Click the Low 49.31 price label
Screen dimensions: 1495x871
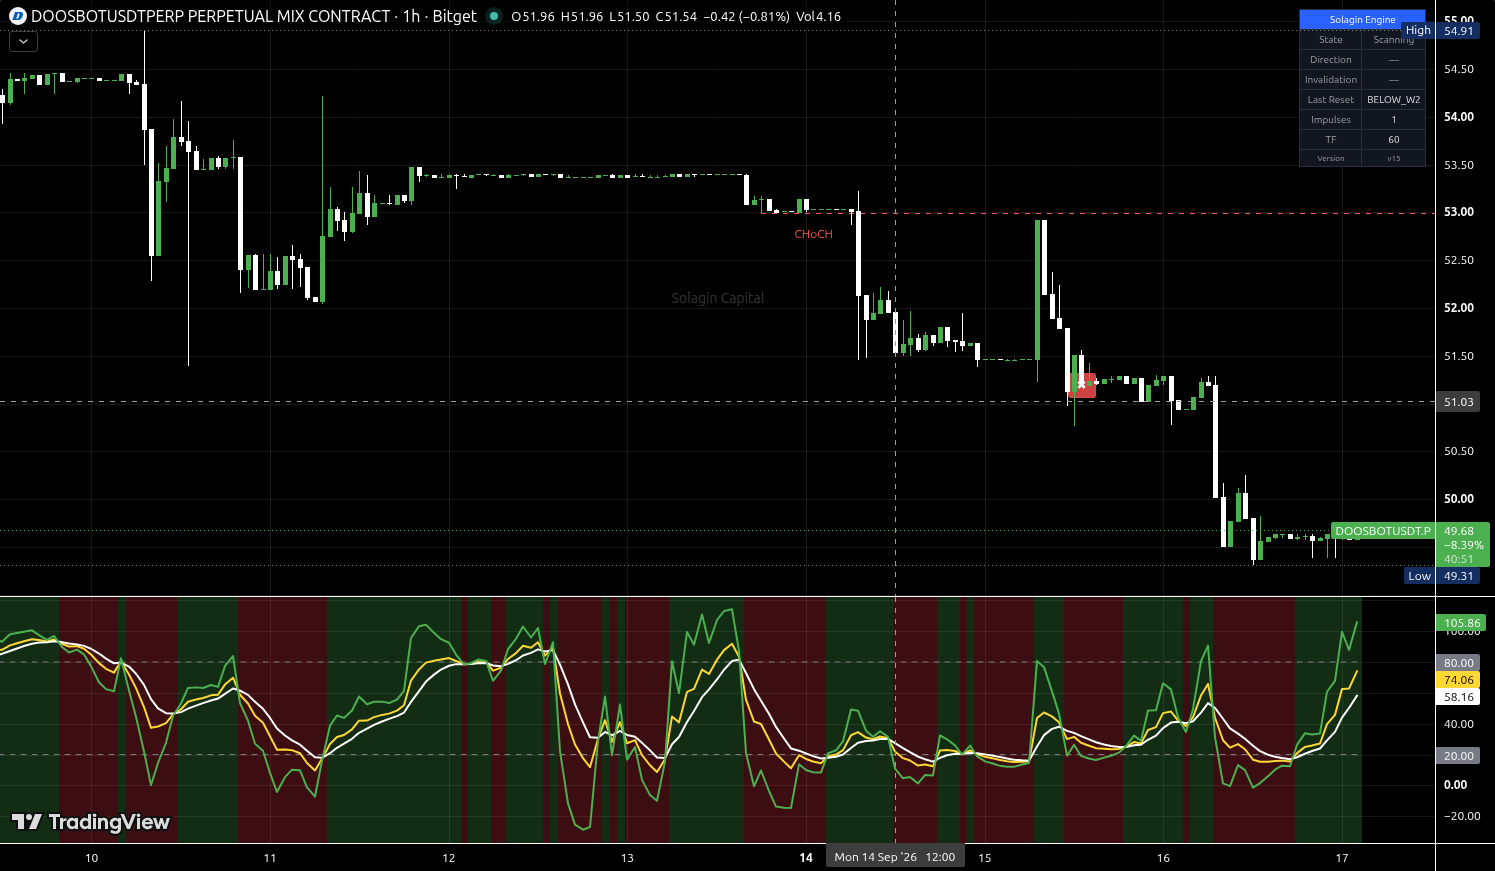click(x=1440, y=576)
